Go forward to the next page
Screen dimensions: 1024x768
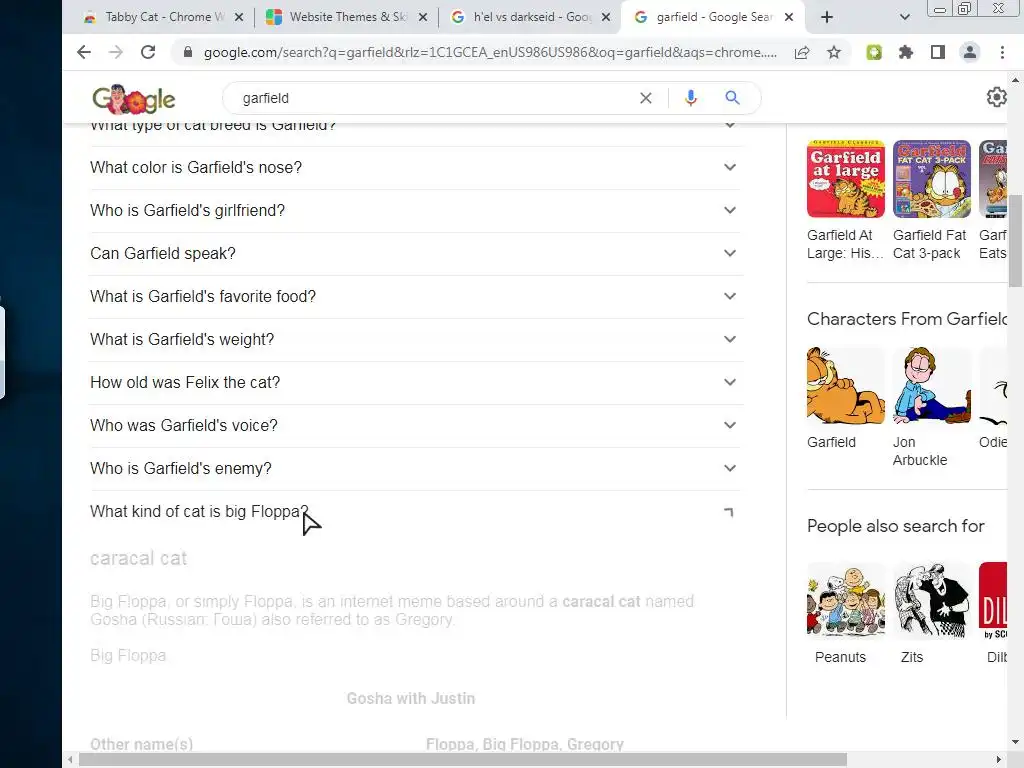(116, 52)
